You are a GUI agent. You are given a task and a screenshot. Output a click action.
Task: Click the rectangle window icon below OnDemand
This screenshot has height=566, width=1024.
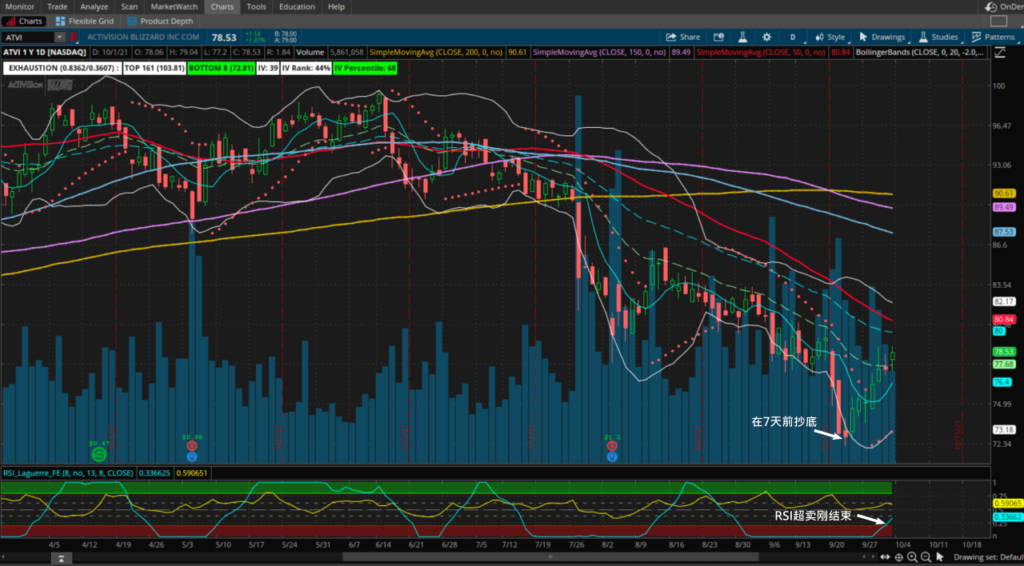[x=999, y=22]
